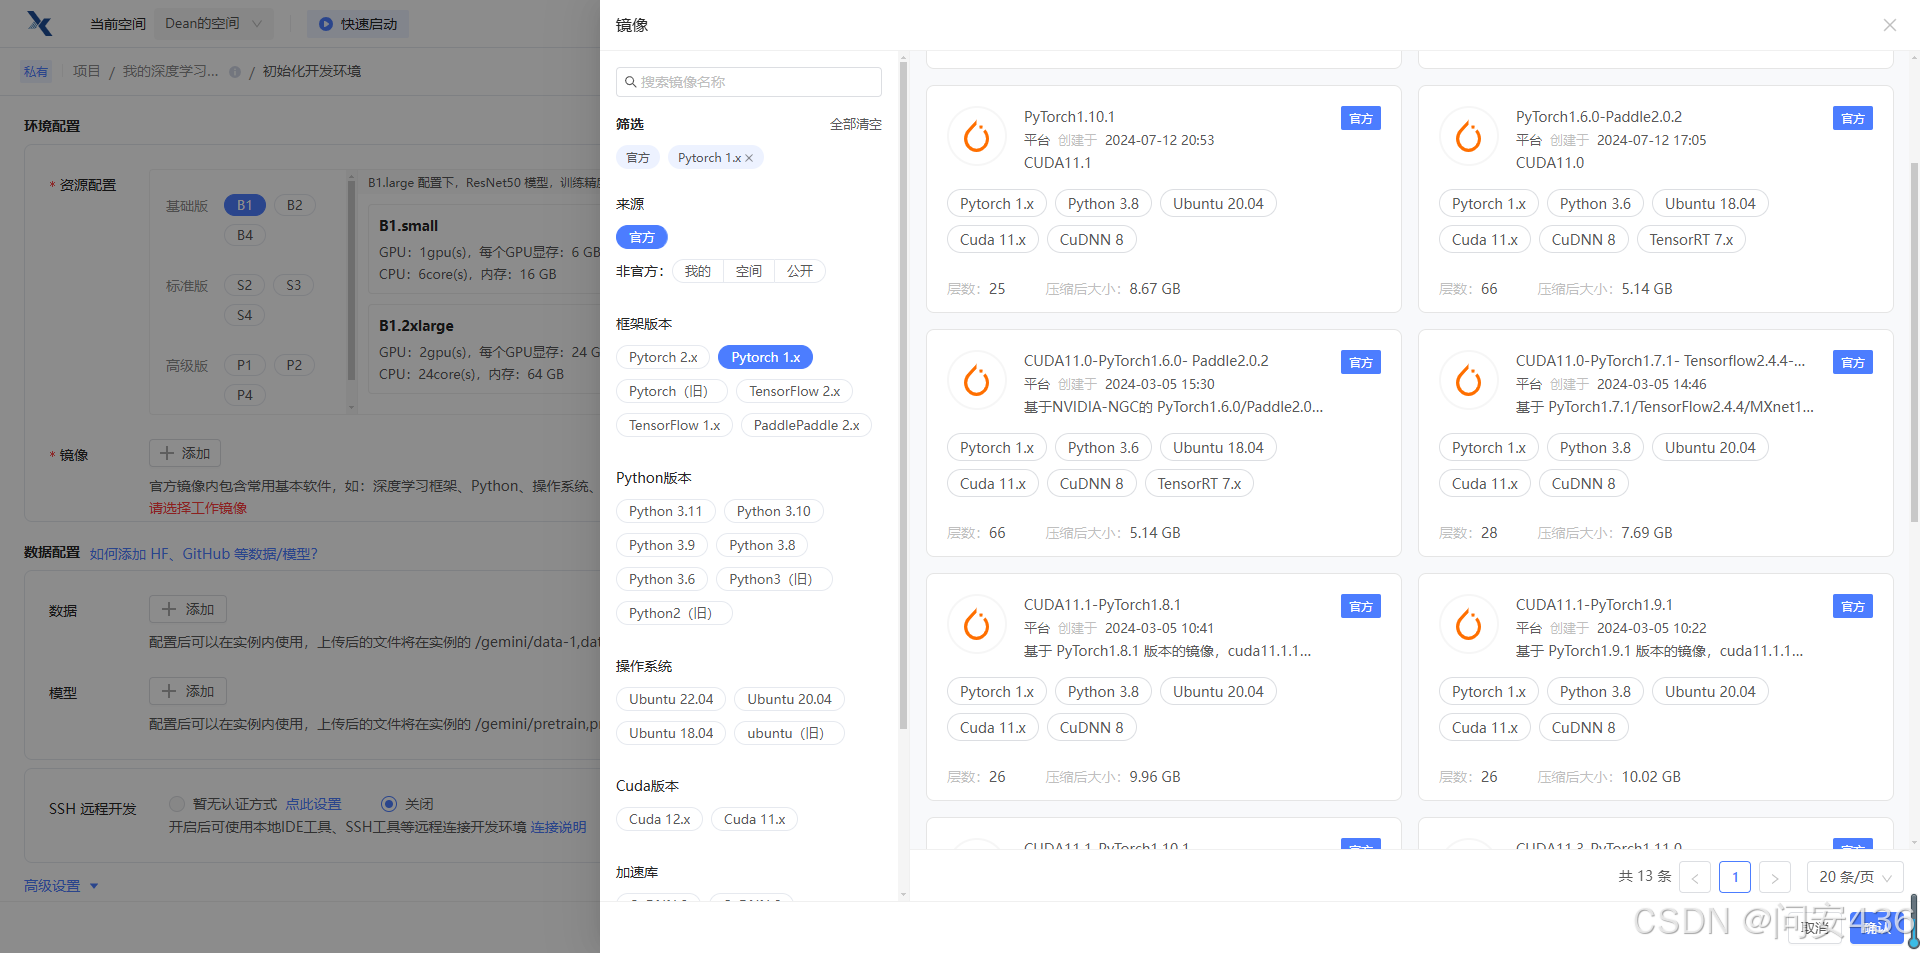Deselect the Pytorch 1.x framework filter
Viewport: 1920px width, 953px height.
(766, 357)
